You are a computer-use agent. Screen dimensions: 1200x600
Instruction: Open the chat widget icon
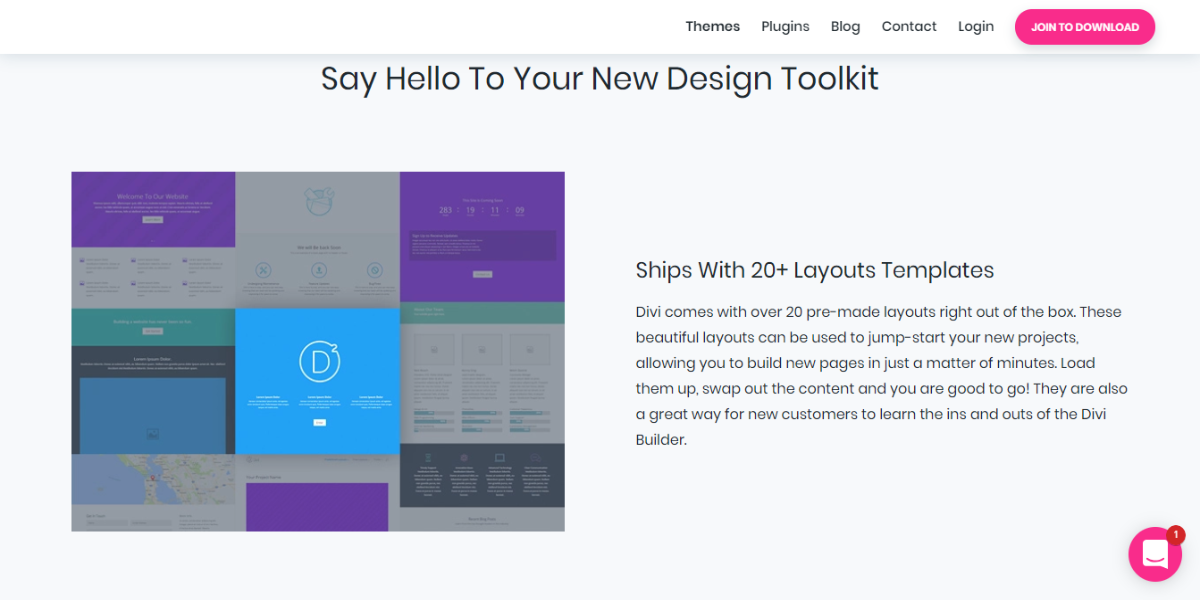pos(1155,554)
